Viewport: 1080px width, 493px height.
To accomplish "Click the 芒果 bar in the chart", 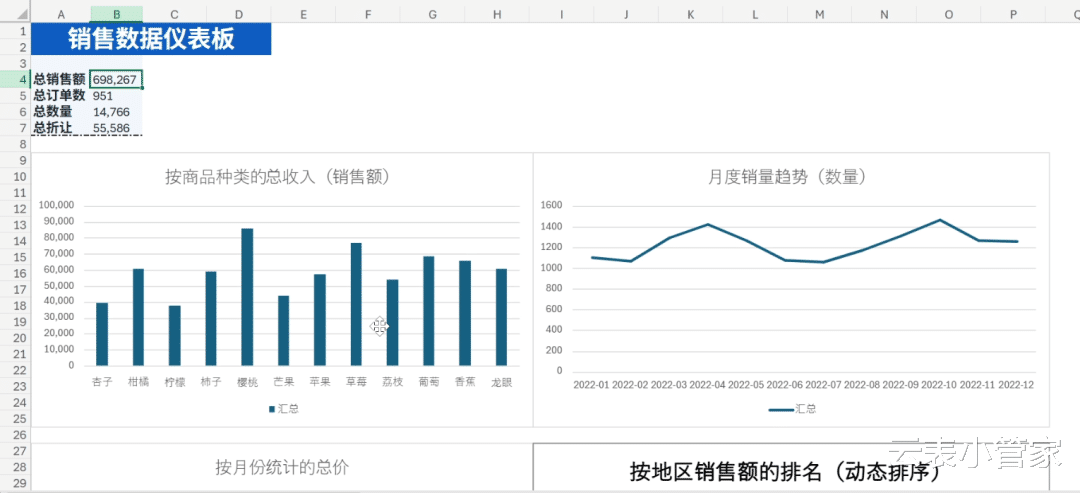I will point(284,331).
